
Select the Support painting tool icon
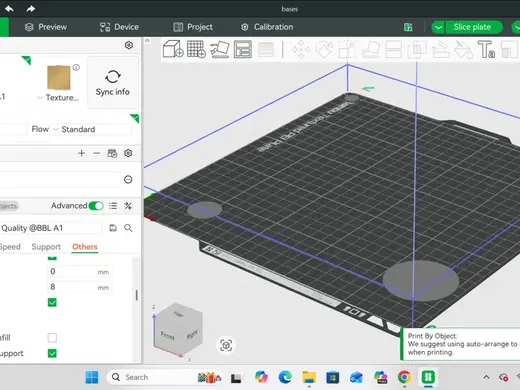(440, 50)
